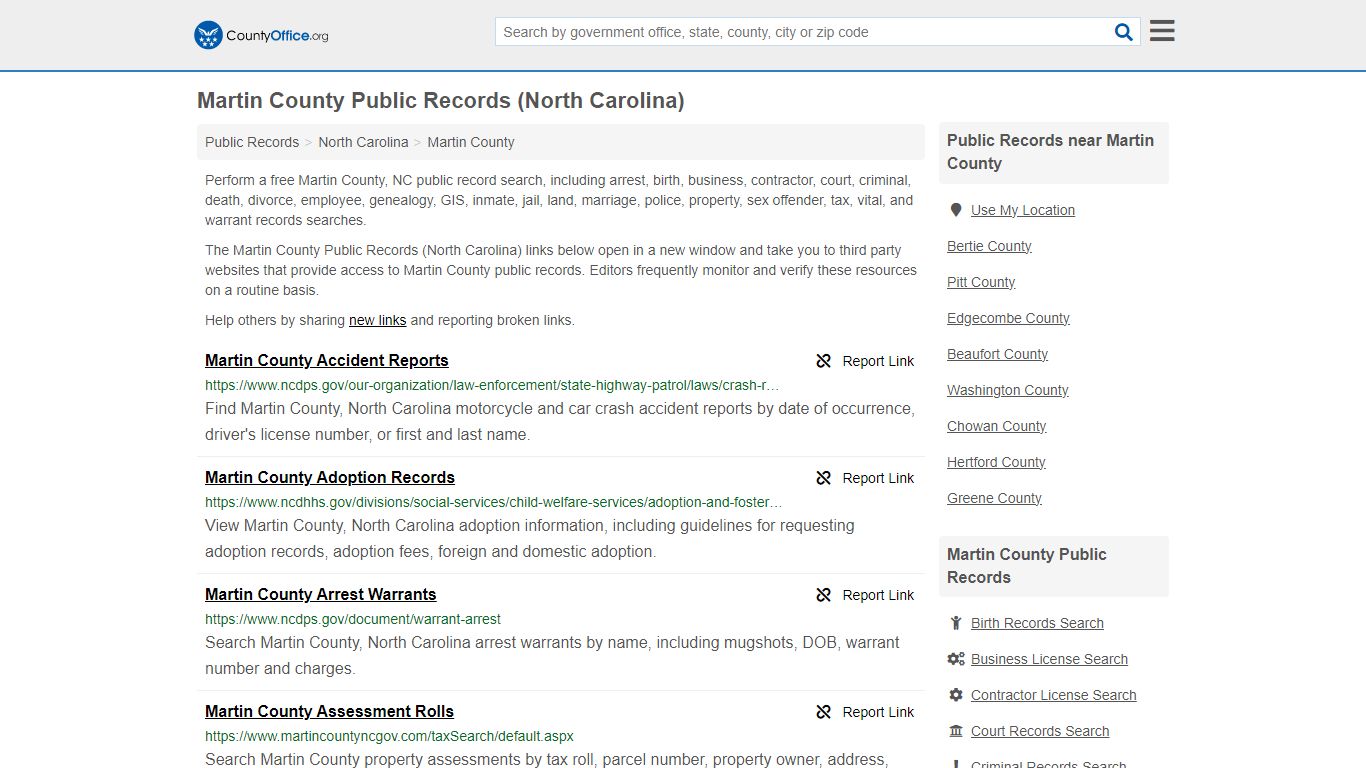Open Greene County records
This screenshot has width=1366, height=768.
pos(994,498)
